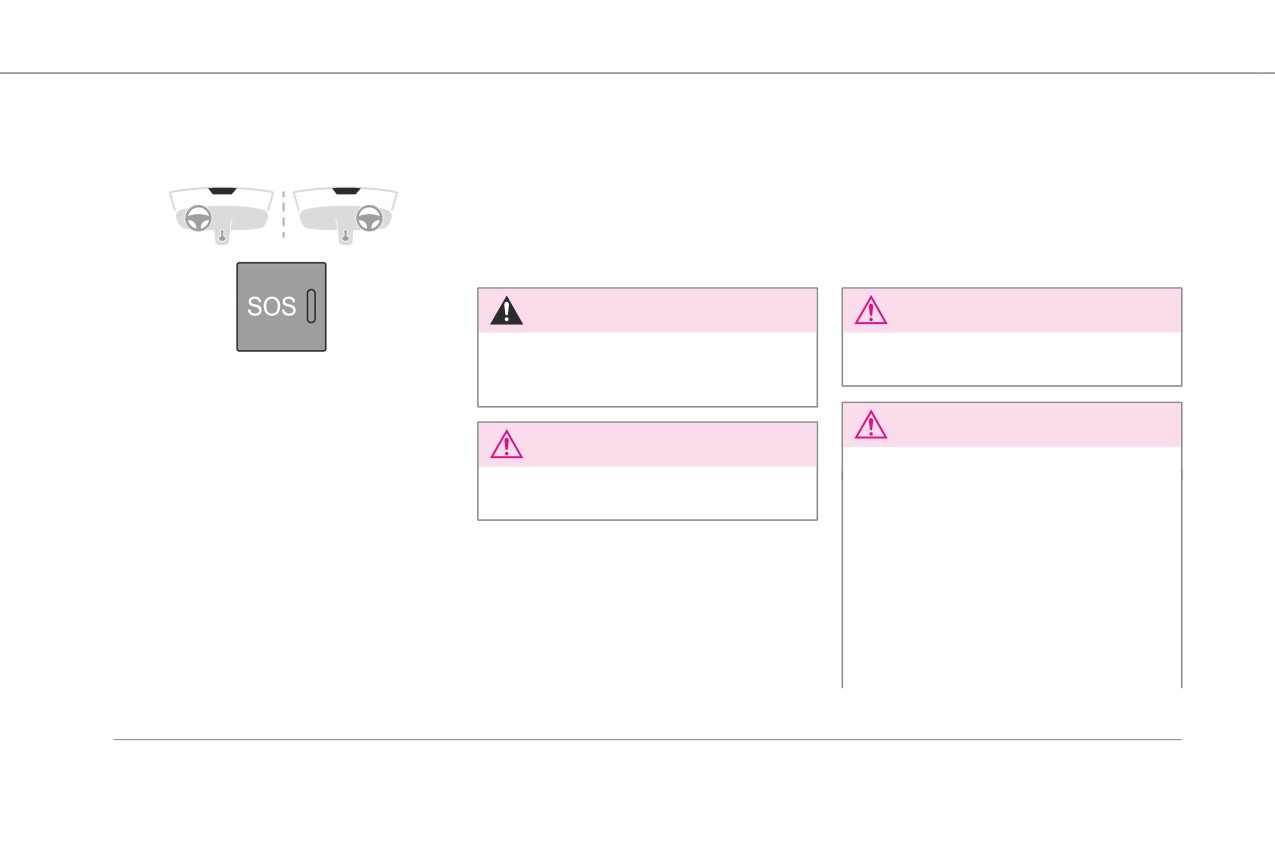
Task: Click the gear lever in left-hand-drive diagram
Action: 222,236
